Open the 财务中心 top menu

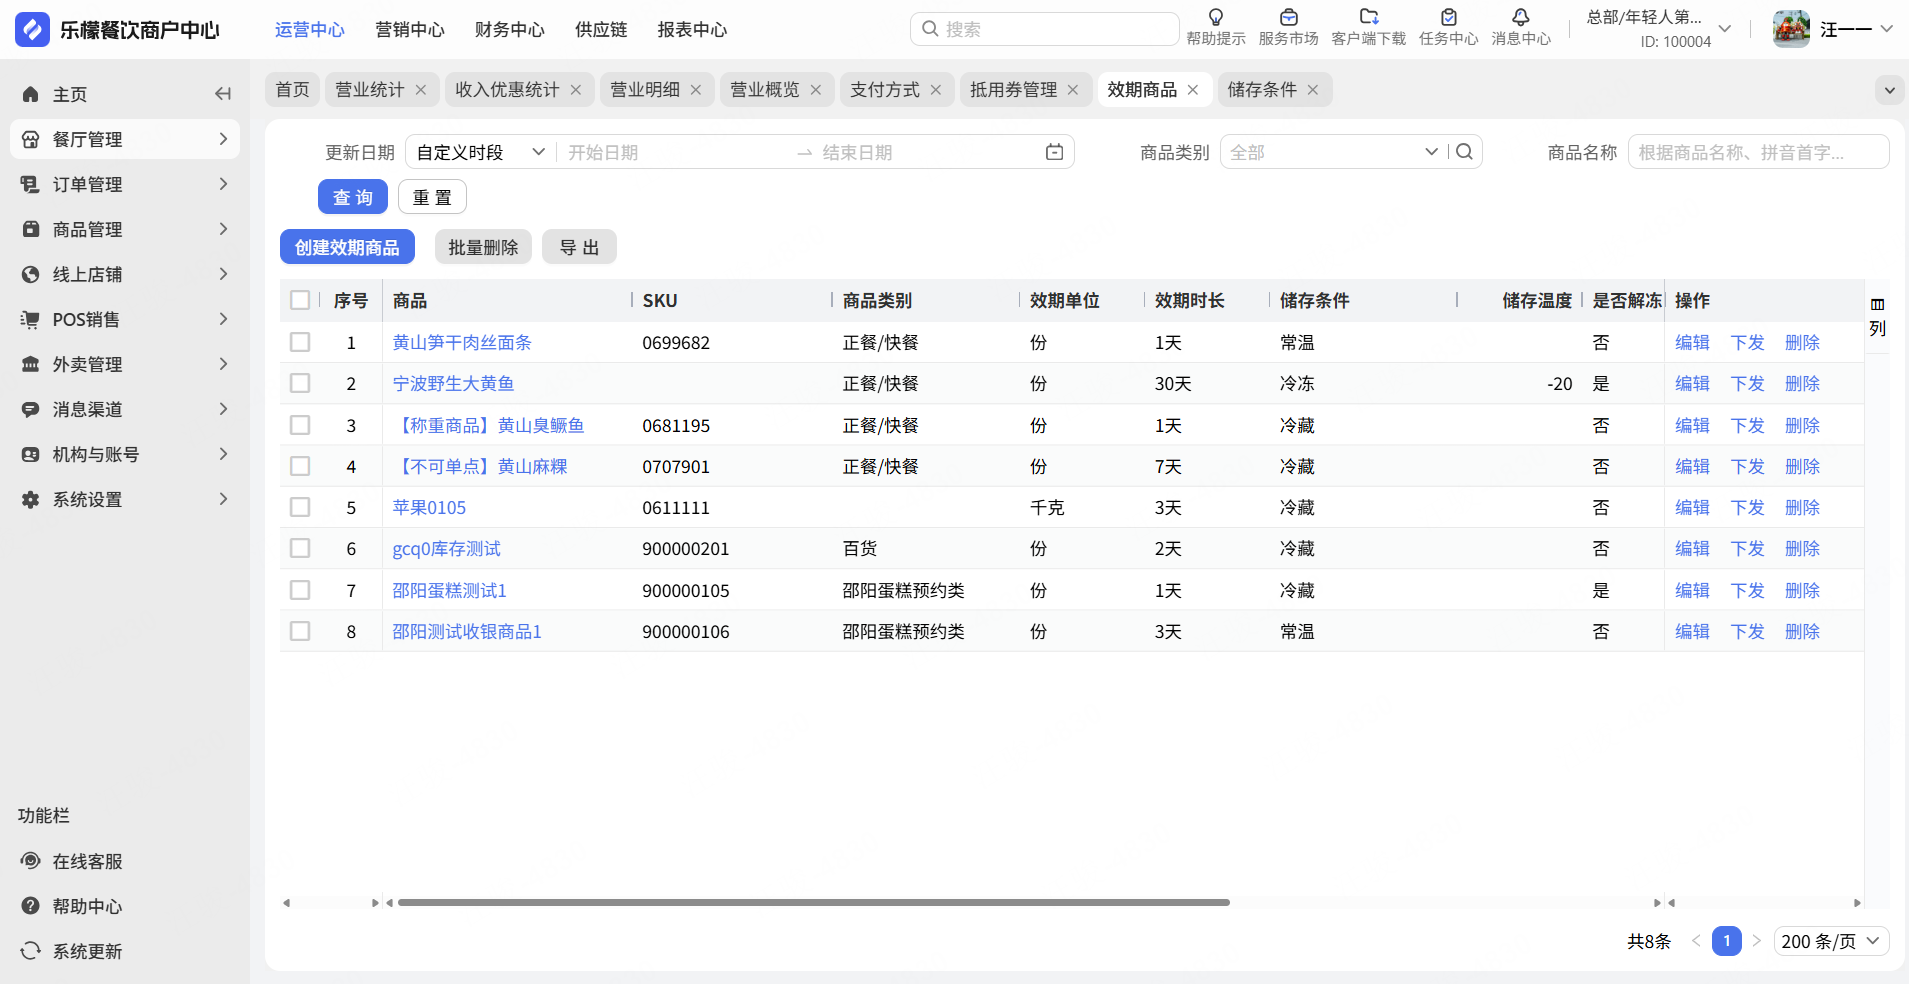click(x=509, y=30)
